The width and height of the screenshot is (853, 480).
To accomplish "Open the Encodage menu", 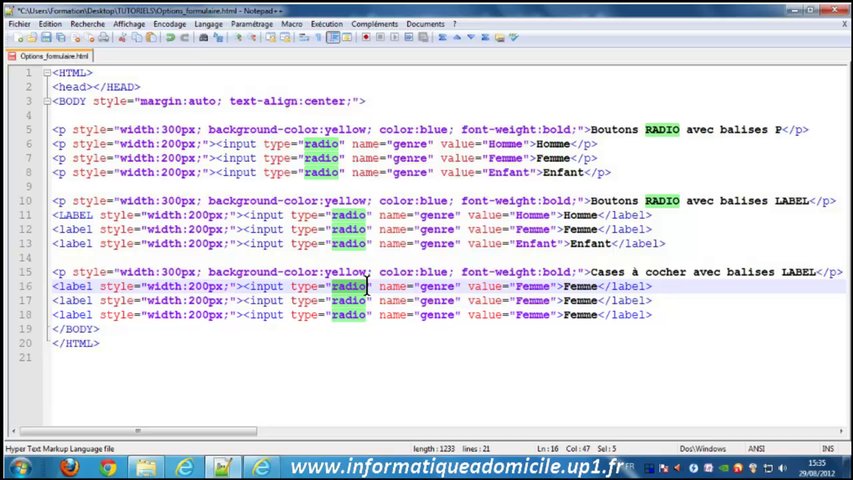I will [170, 24].
